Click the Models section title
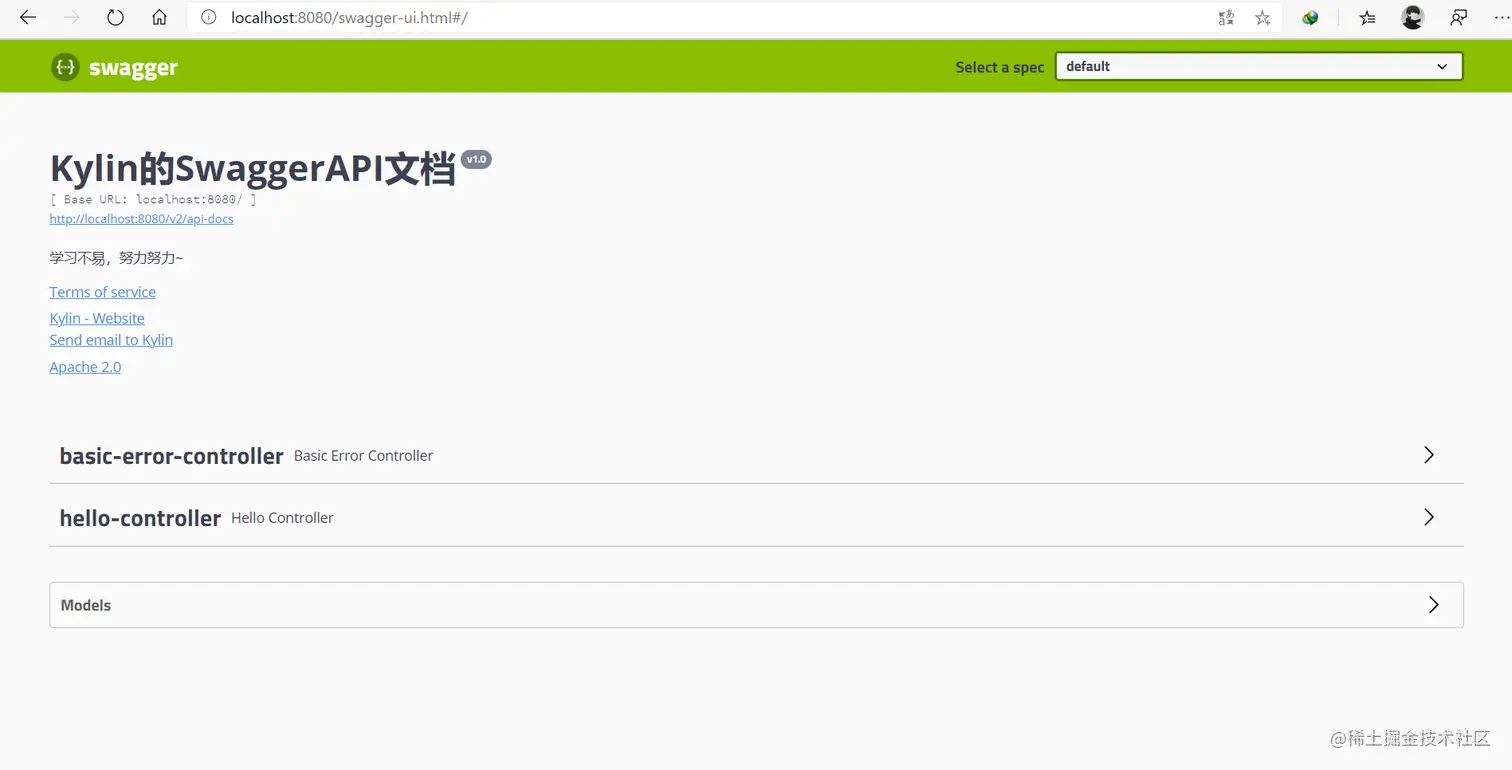This screenshot has height=770, width=1512. pyautogui.click(x=86, y=605)
